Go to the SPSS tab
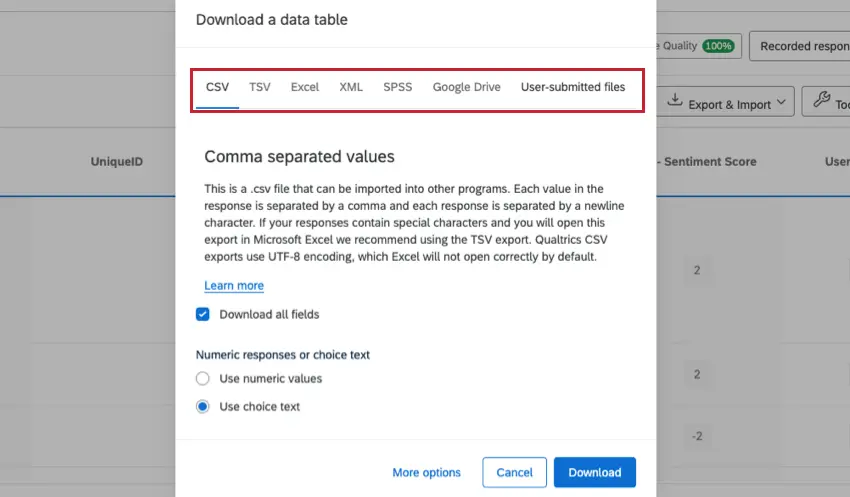Viewport: 850px width, 497px height. click(397, 87)
